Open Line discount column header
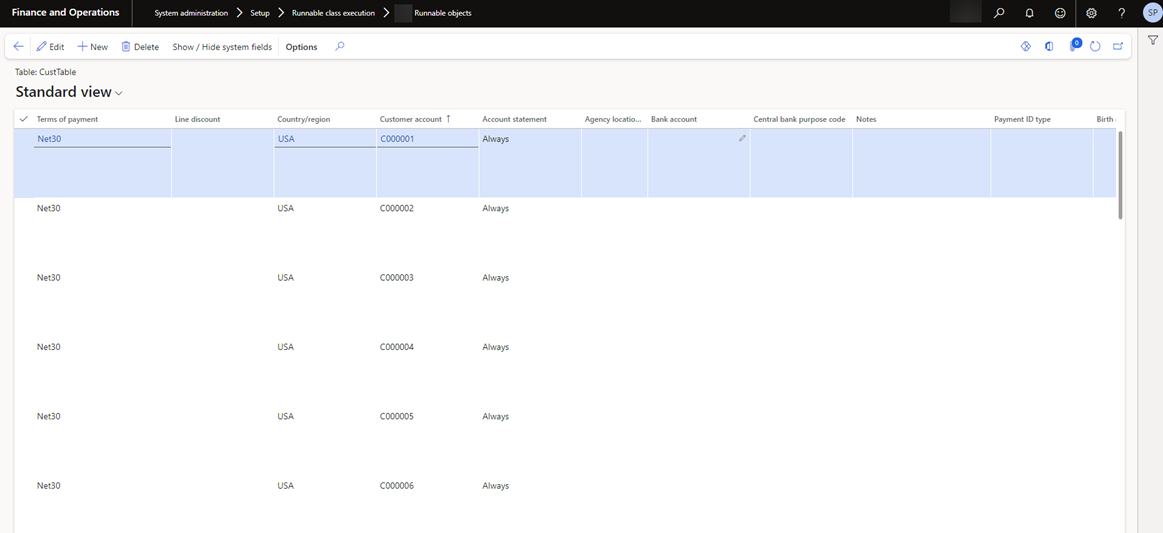 [x=197, y=119]
